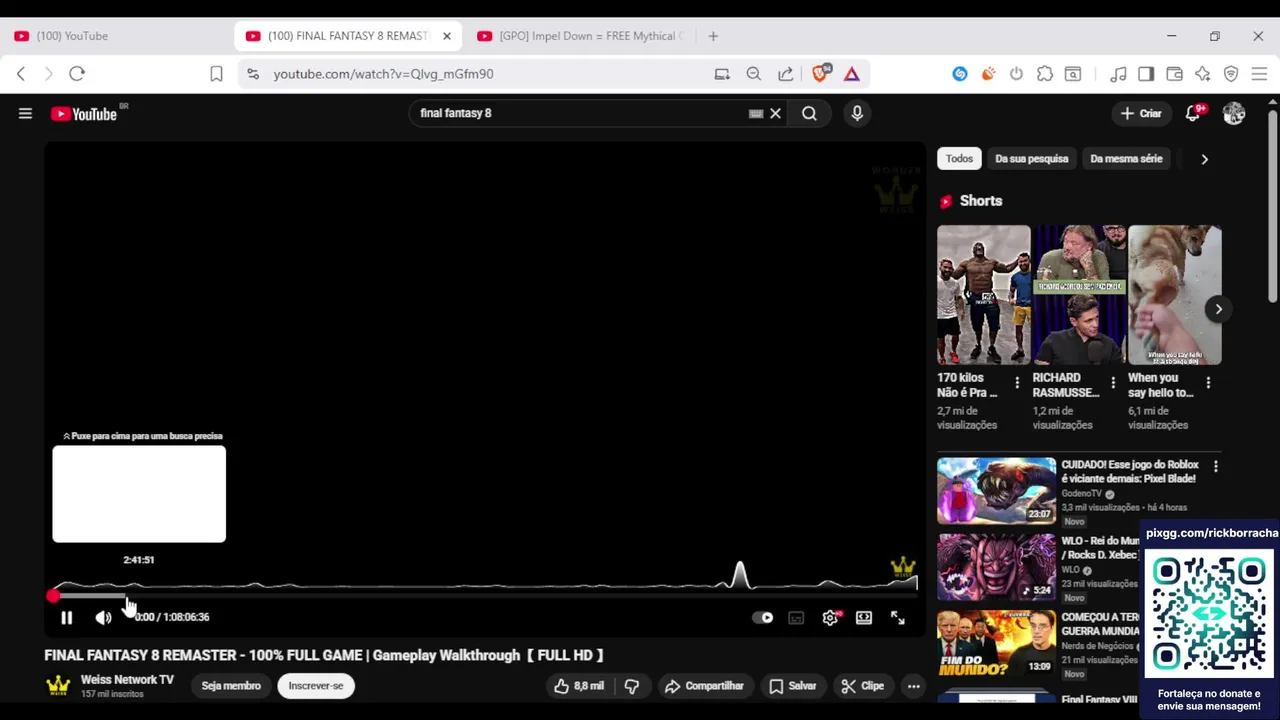Image resolution: width=1280 pixels, height=720 pixels.
Task: Start voice search with microphone icon
Action: [x=857, y=113]
